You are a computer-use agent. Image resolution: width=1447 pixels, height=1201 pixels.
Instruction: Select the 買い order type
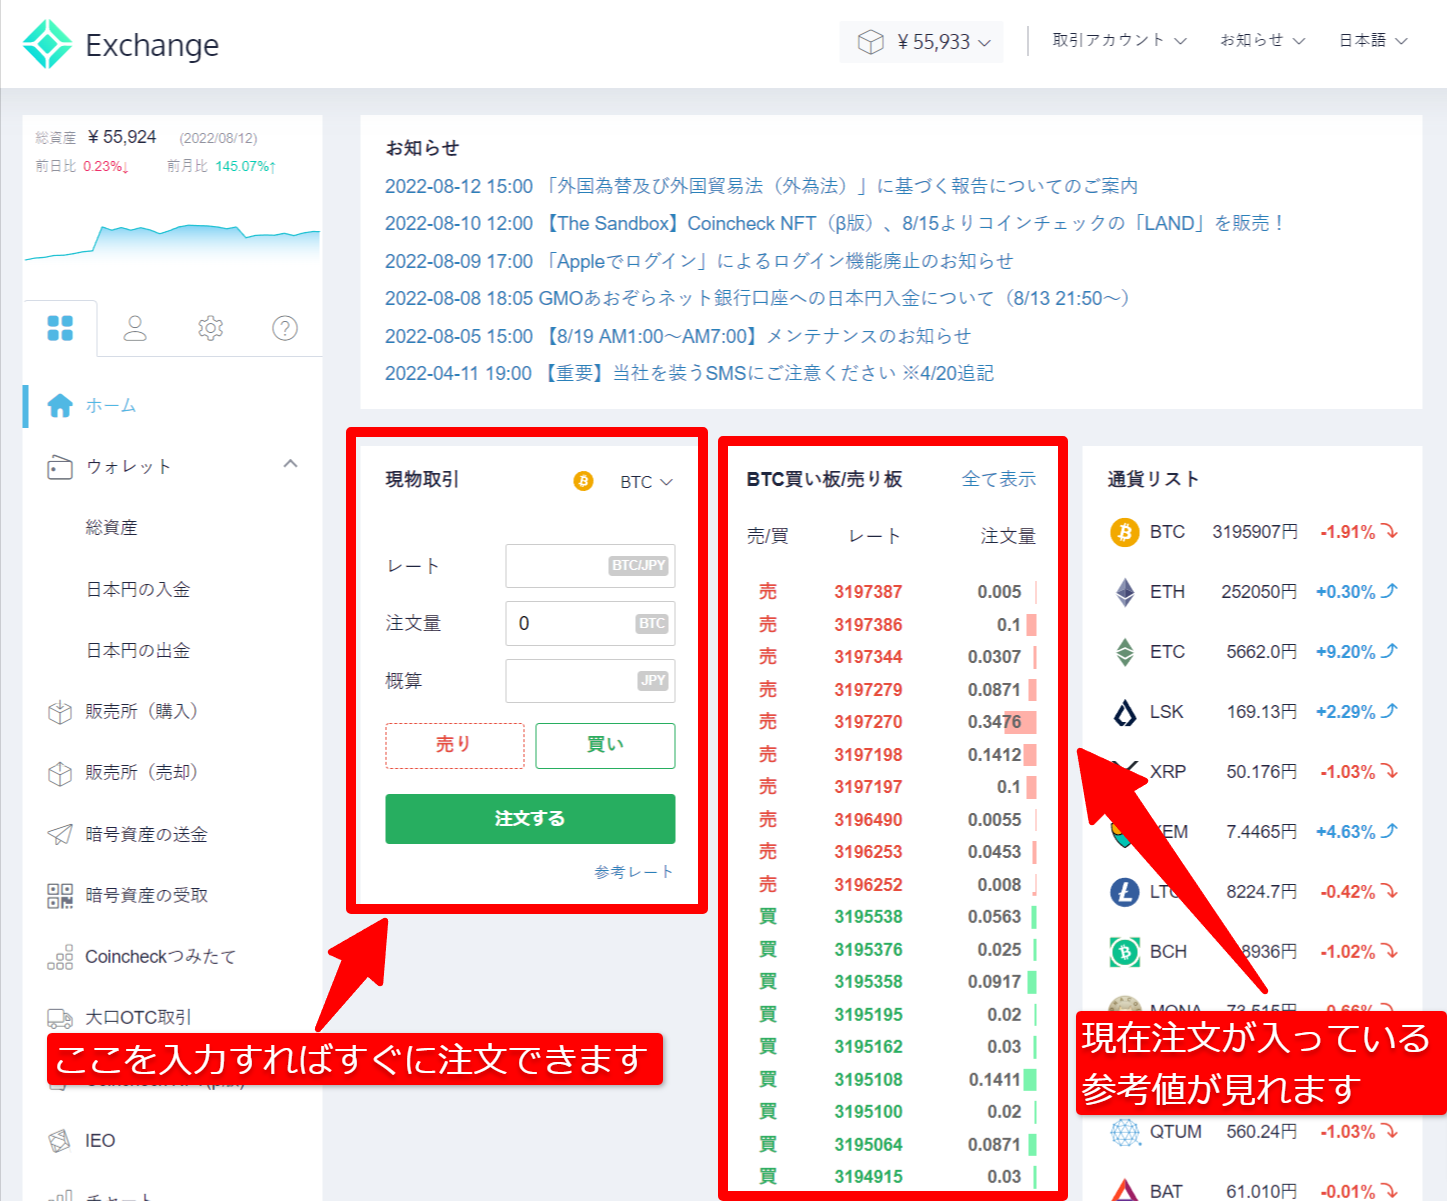pos(604,745)
